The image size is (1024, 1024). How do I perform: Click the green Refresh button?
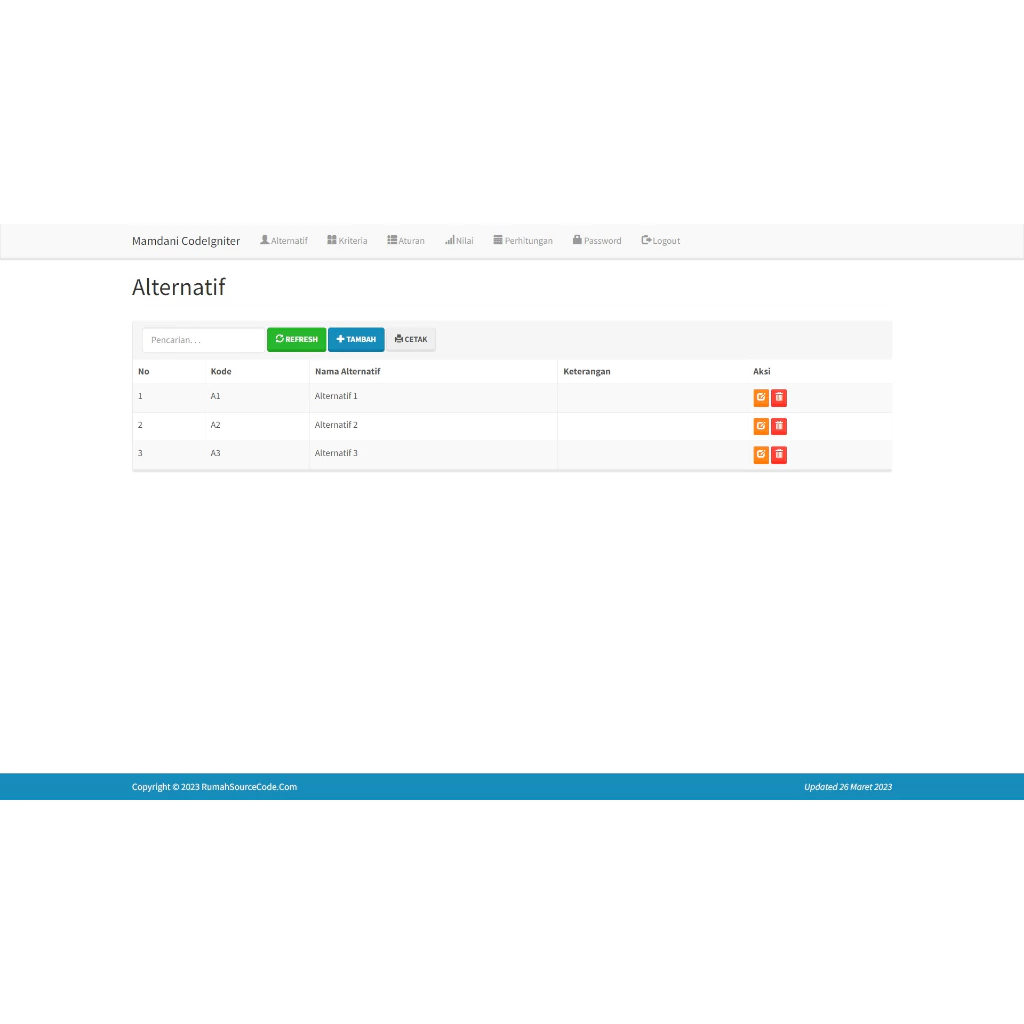[x=296, y=340]
